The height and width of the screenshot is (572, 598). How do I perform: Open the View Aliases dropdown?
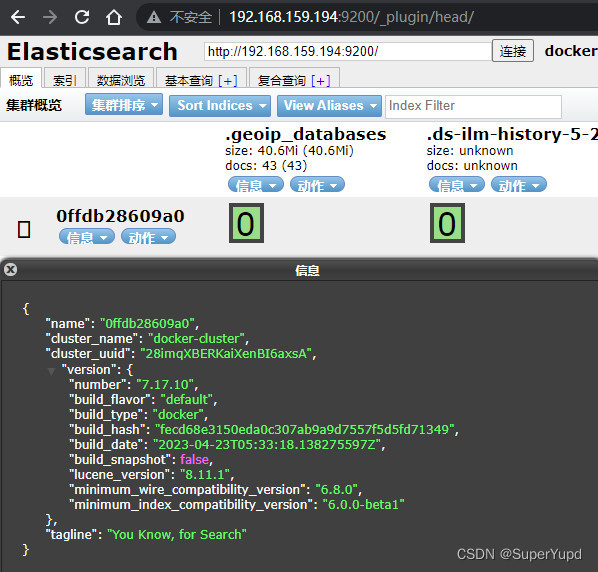coord(329,106)
